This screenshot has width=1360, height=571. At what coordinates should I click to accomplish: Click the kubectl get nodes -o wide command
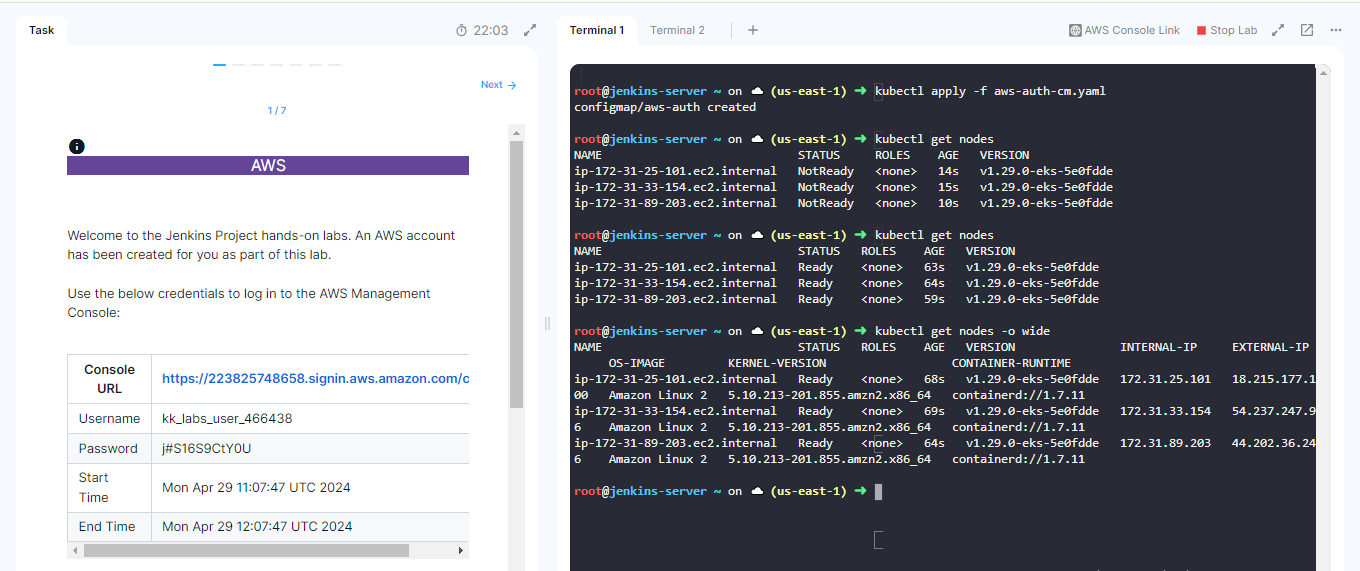click(x=962, y=331)
